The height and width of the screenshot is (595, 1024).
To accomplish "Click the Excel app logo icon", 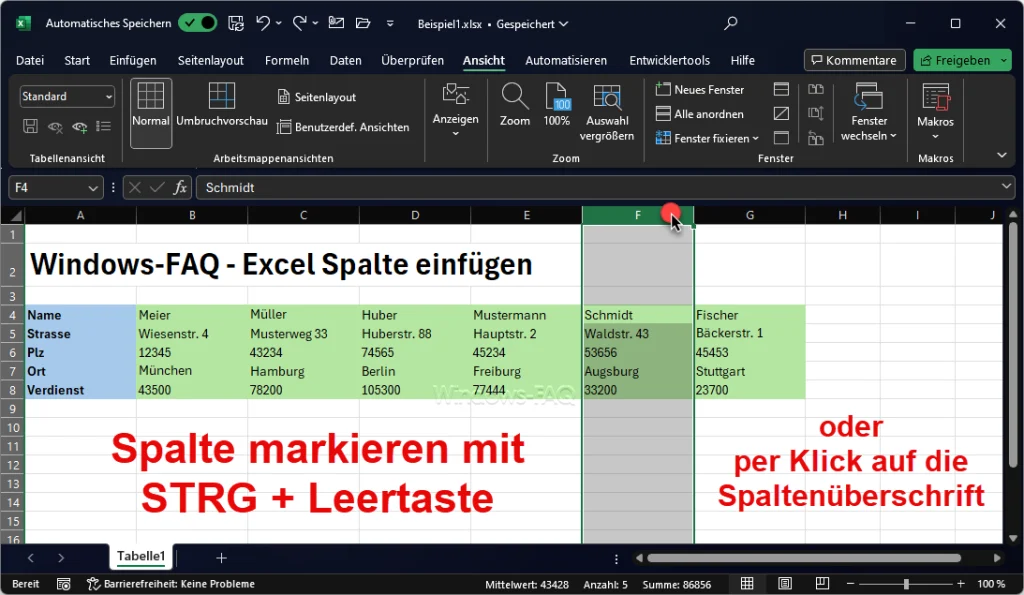I will point(24,24).
